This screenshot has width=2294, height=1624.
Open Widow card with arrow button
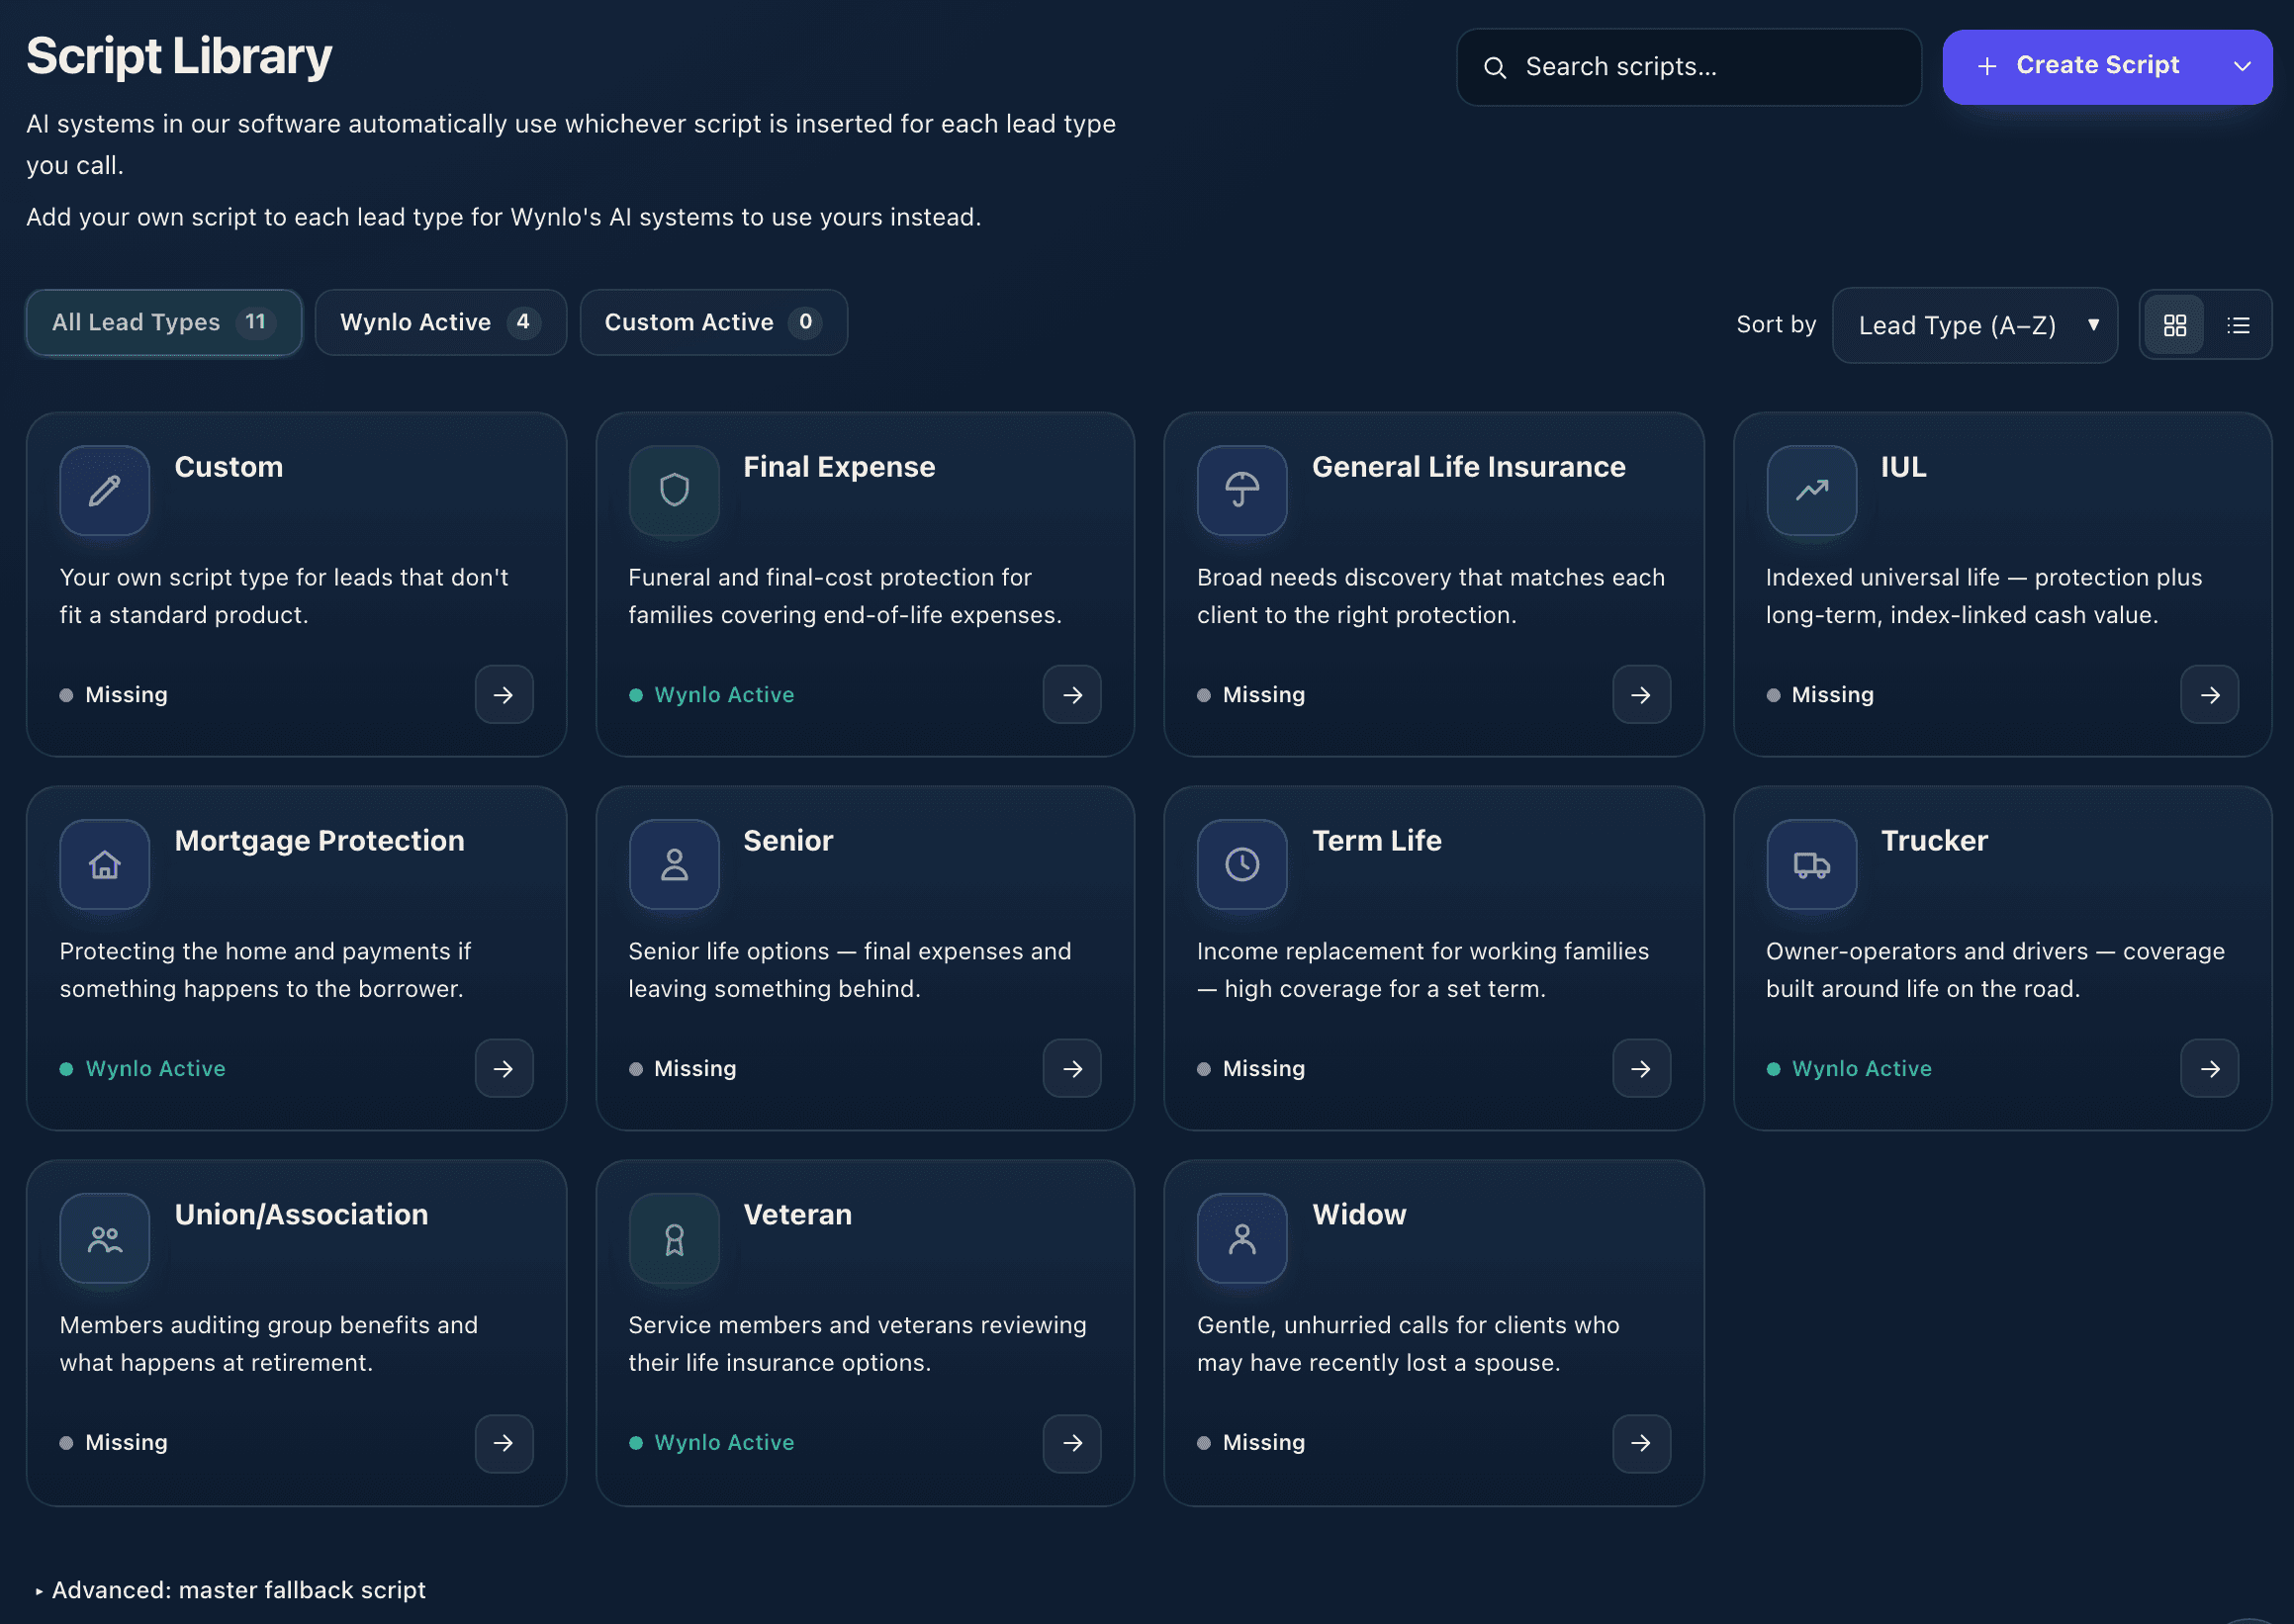[1641, 1443]
